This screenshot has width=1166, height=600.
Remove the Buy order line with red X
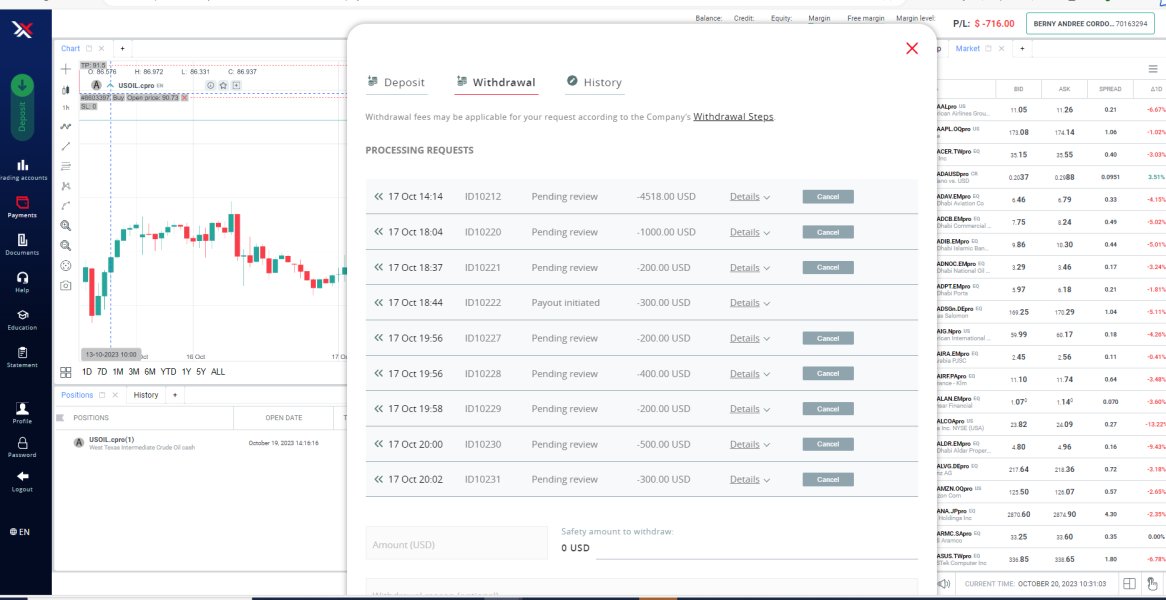184,97
